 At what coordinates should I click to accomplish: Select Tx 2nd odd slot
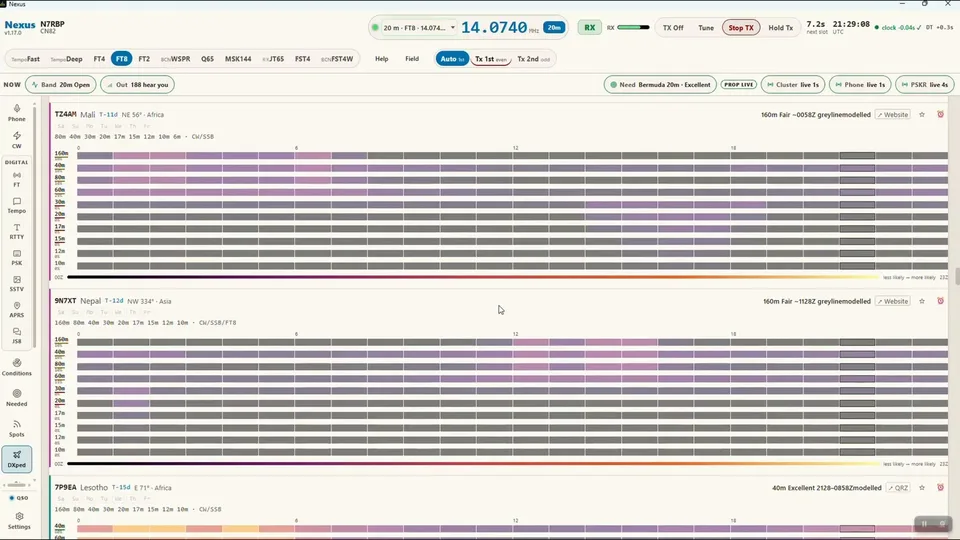coord(533,59)
